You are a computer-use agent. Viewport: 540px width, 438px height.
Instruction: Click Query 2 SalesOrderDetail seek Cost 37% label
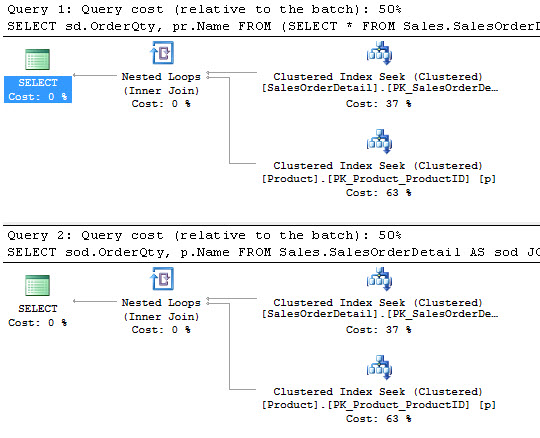(378, 330)
